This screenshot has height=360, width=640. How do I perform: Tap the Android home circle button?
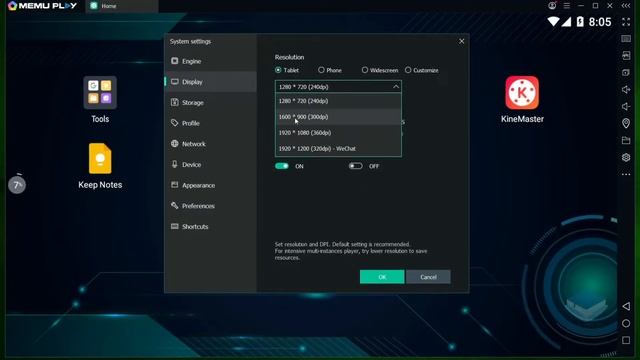tap(626, 323)
